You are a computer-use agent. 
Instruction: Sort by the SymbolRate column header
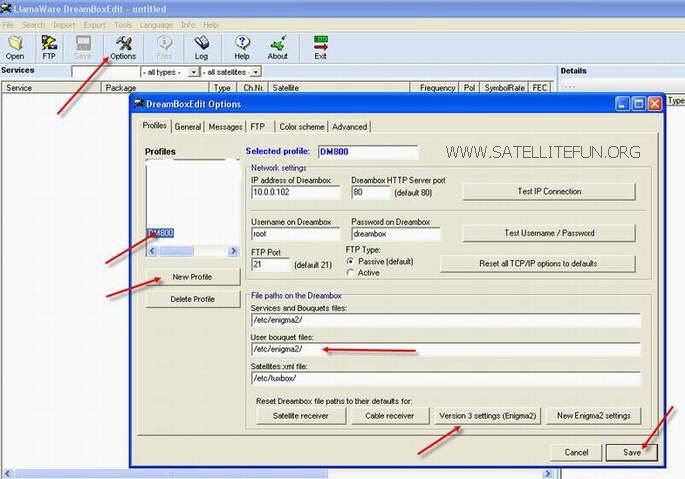(504, 88)
